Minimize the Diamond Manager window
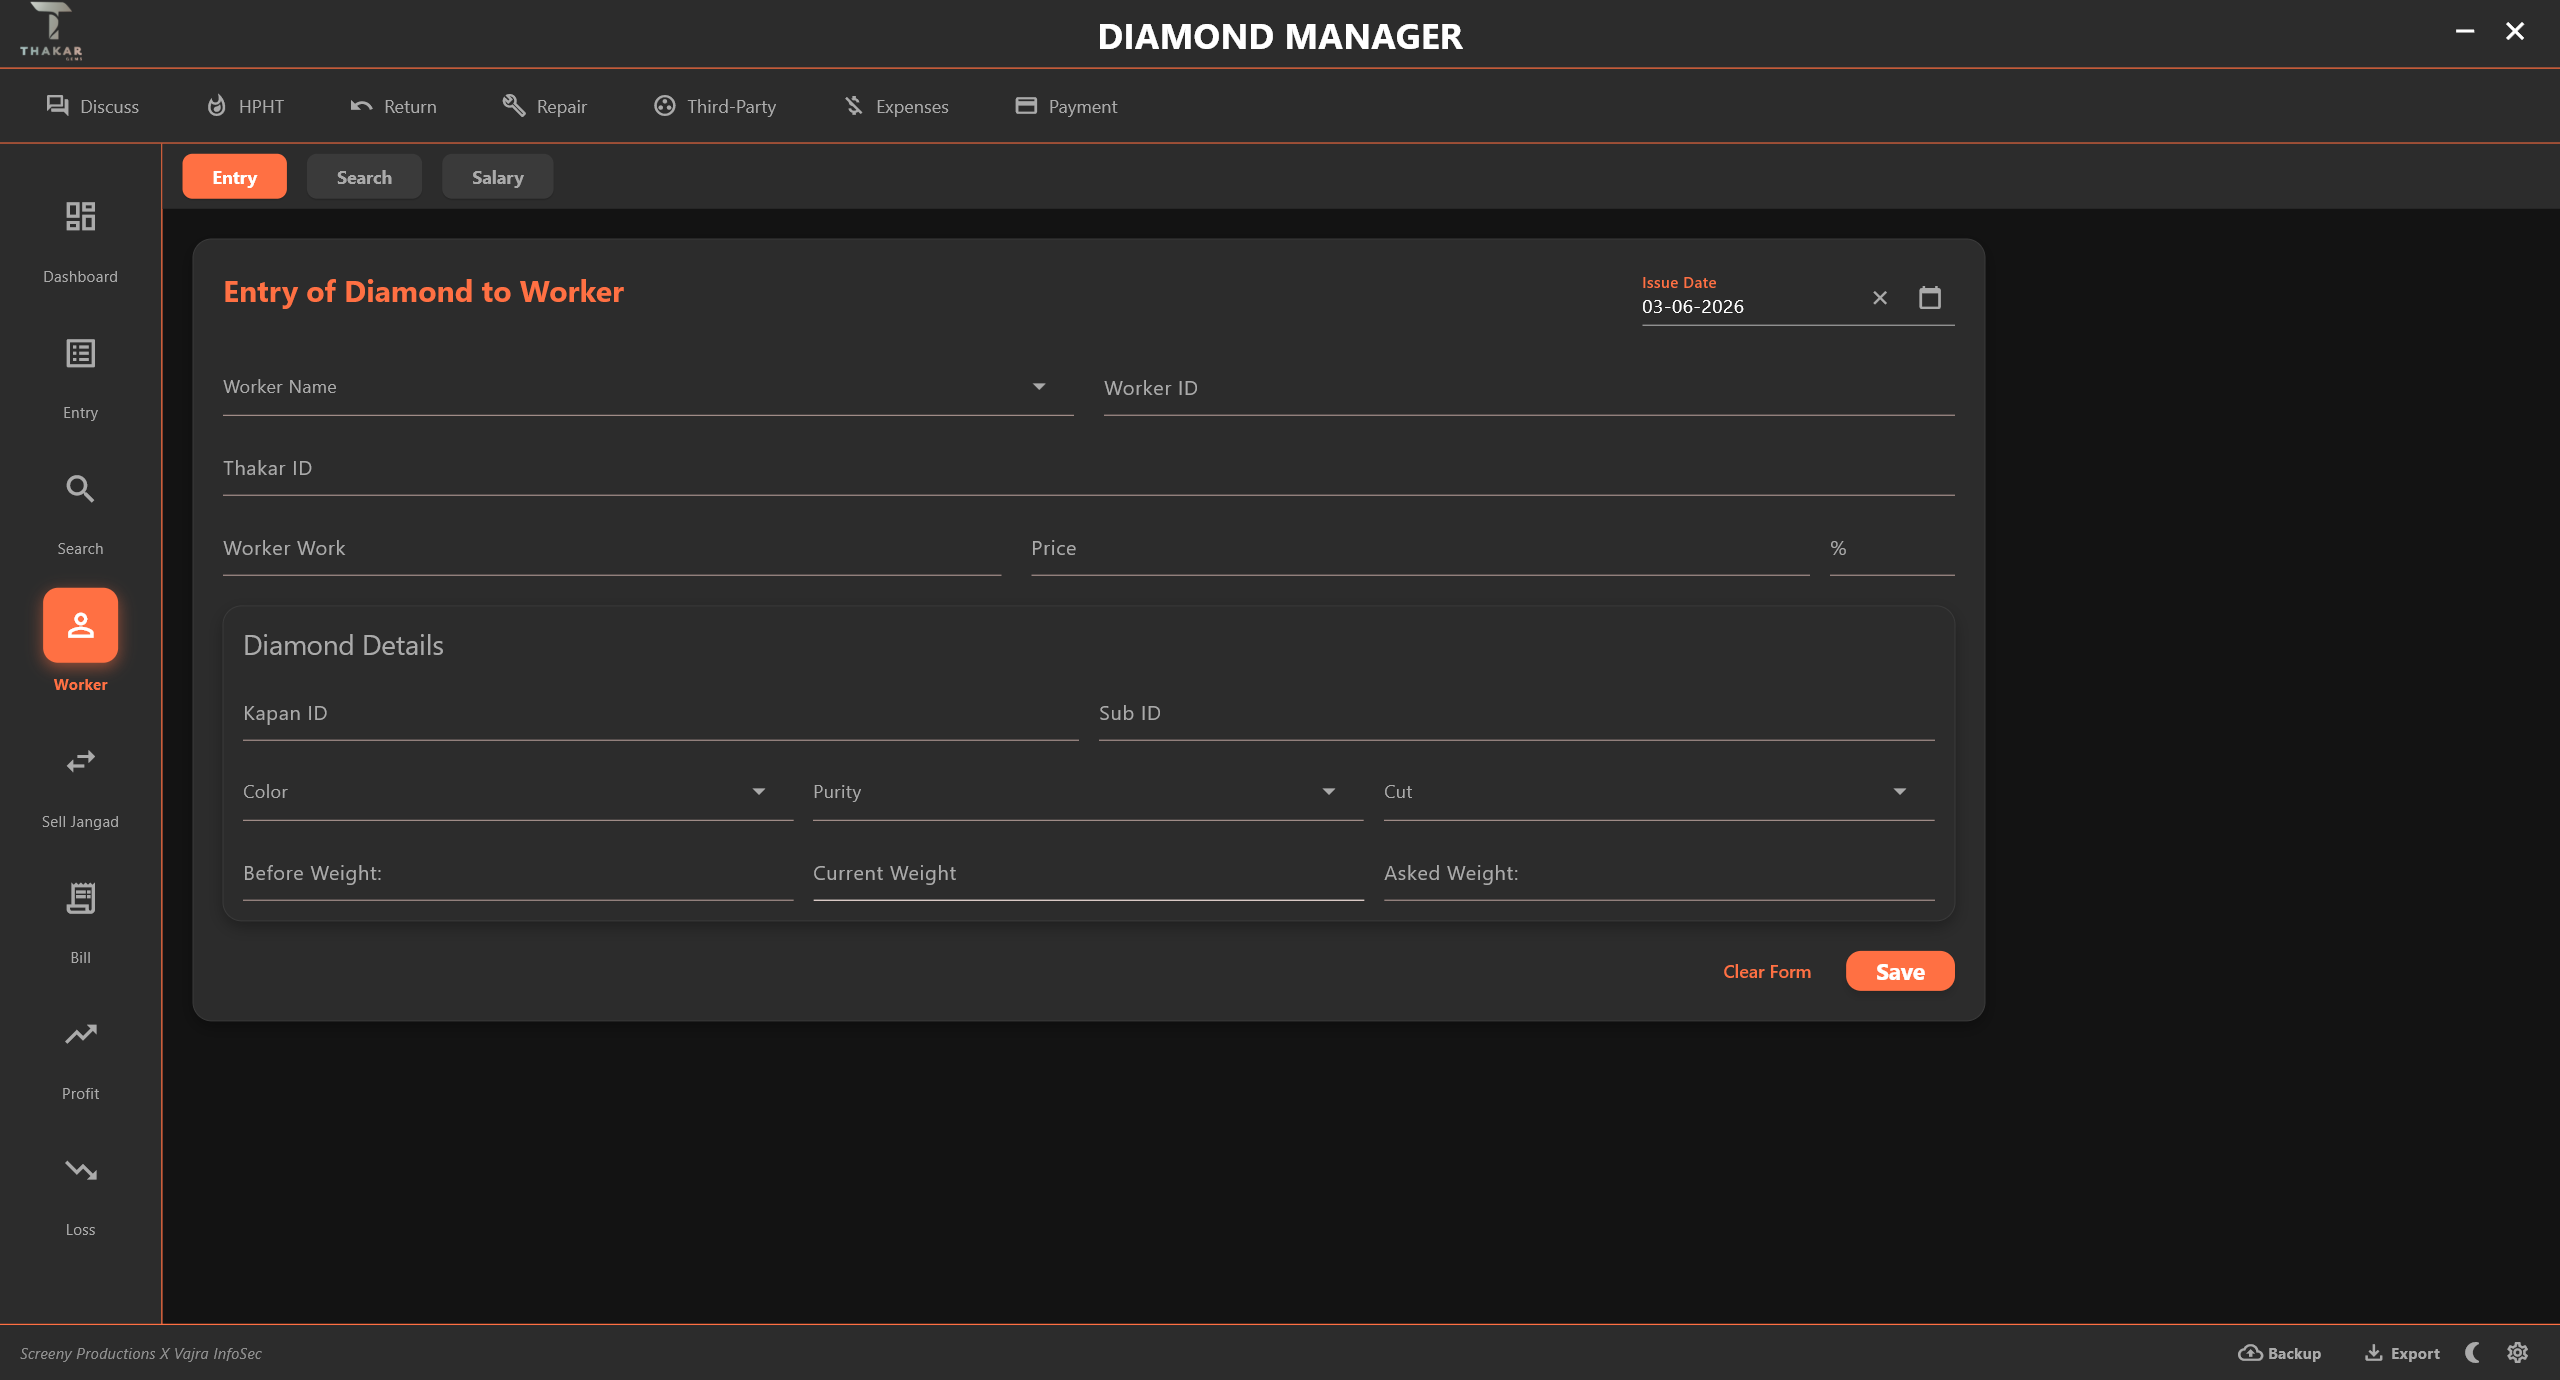Screen dimensions: 2560x1380 tap(2465, 32)
